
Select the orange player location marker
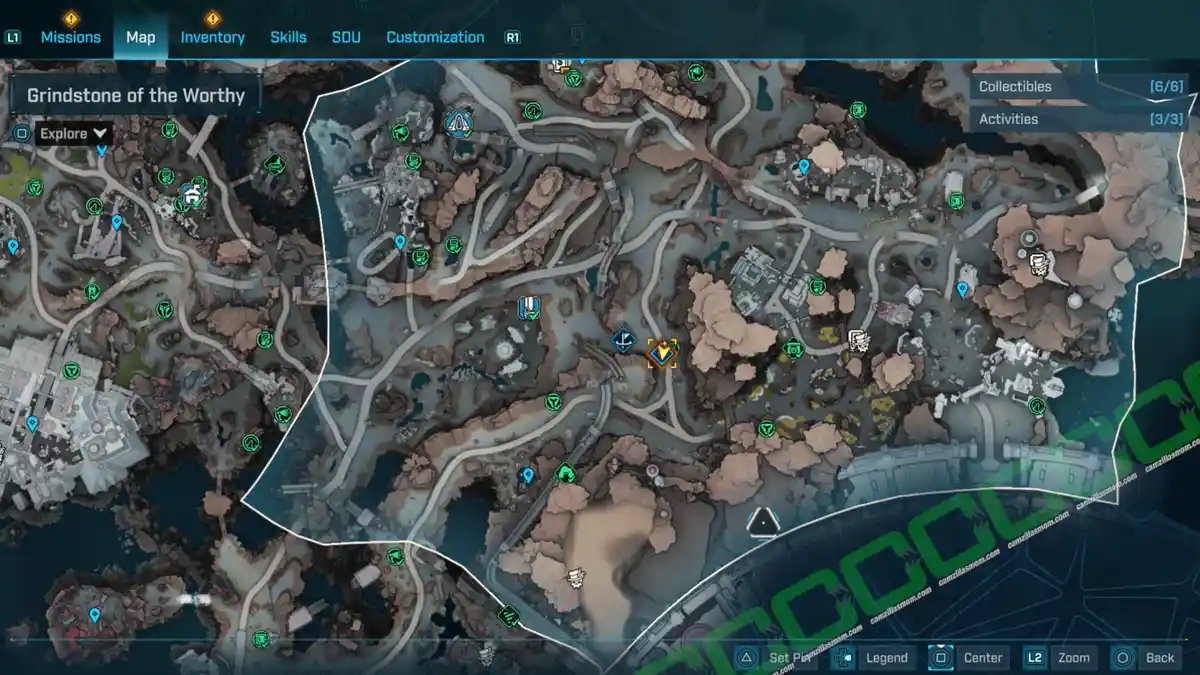(x=662, y=353)
